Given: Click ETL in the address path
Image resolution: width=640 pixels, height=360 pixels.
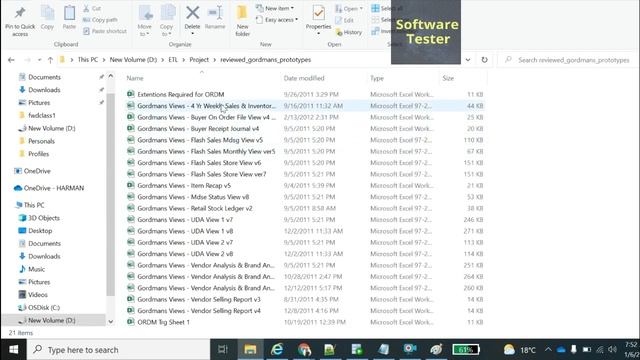Looking at the screenshot, I should (173, 60).
